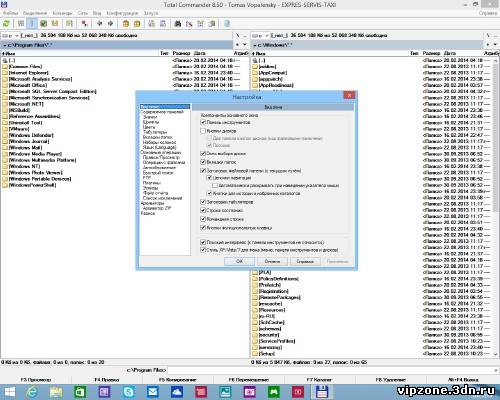The width and height of the screenshot is (500, 400).
Task: Uncheck the 'Вкладки папок' checkbox
Action: click(203, 162)
